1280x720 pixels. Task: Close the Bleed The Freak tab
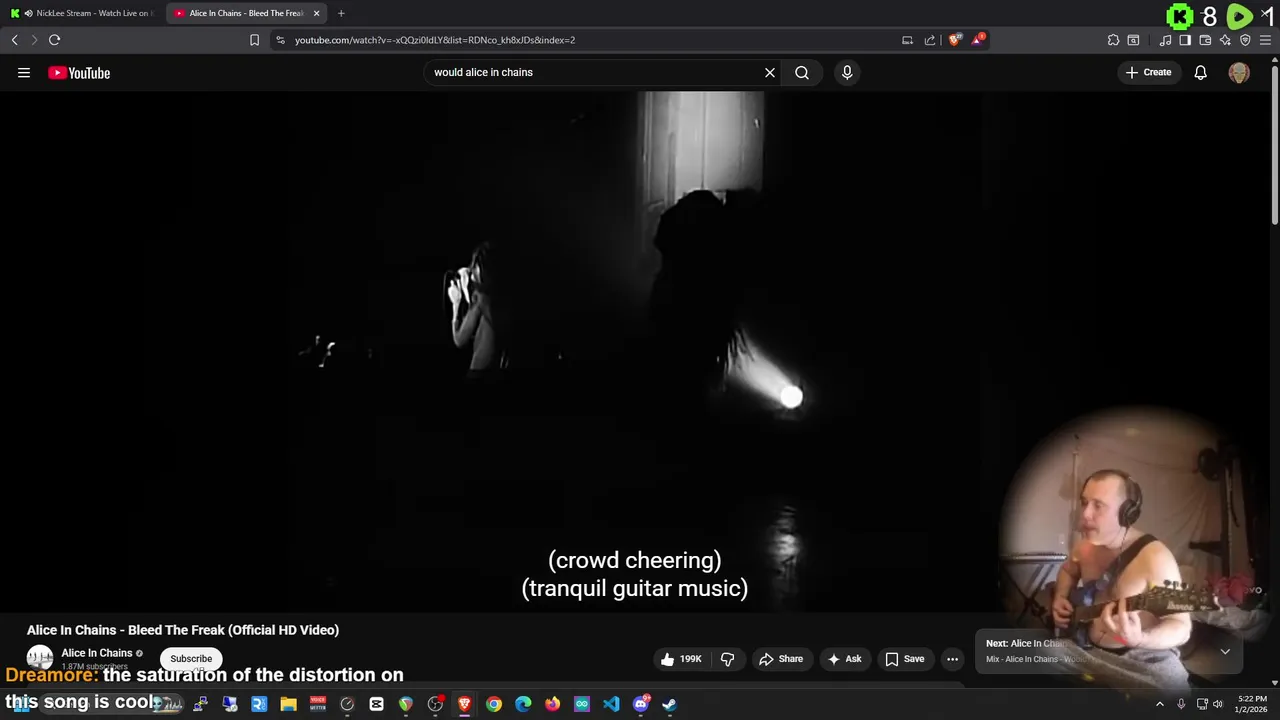(x=316, y=13)
